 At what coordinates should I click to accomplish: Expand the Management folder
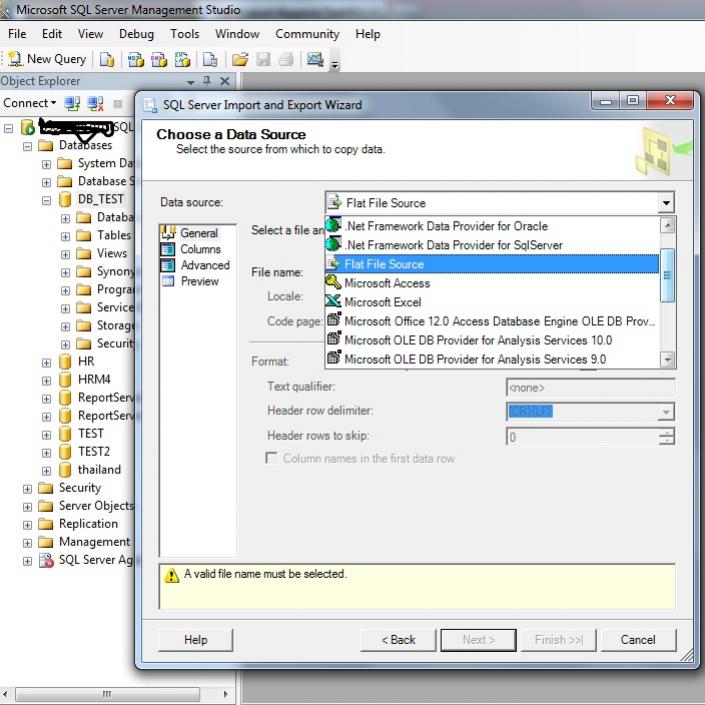(x=27, y=543)
